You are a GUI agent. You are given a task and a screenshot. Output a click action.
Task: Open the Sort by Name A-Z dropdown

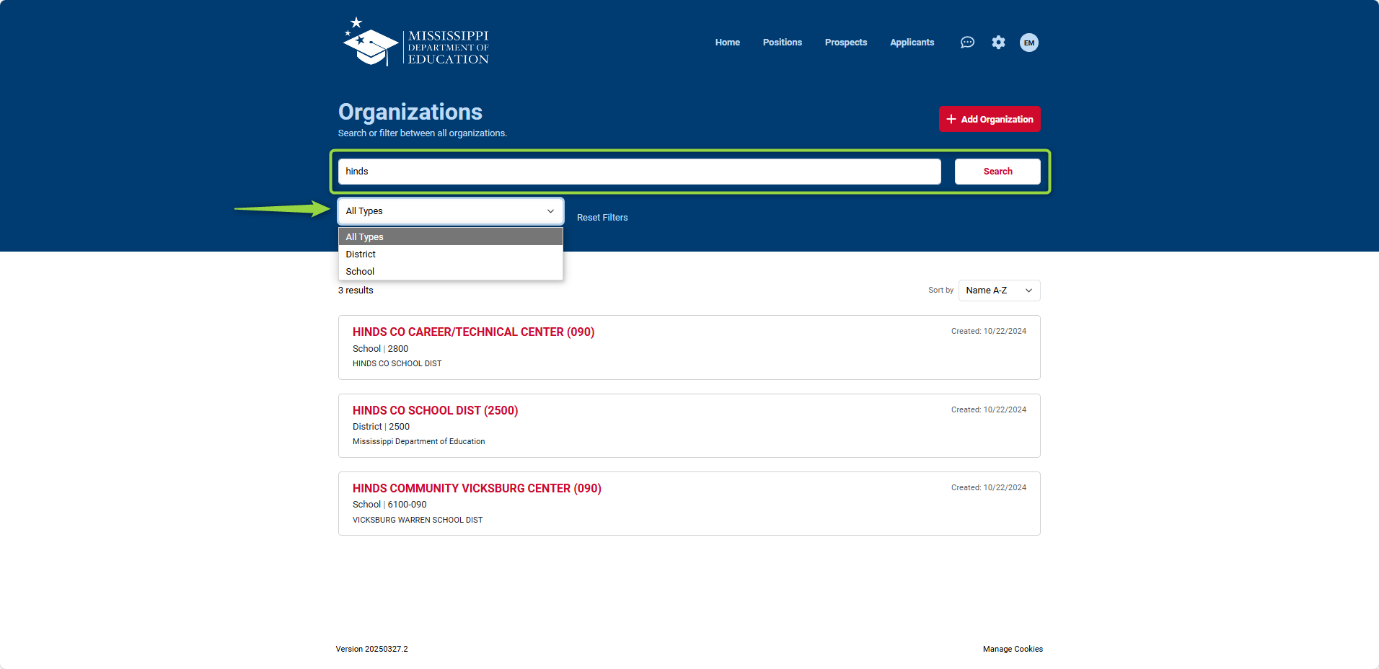(x=998, y=290)
